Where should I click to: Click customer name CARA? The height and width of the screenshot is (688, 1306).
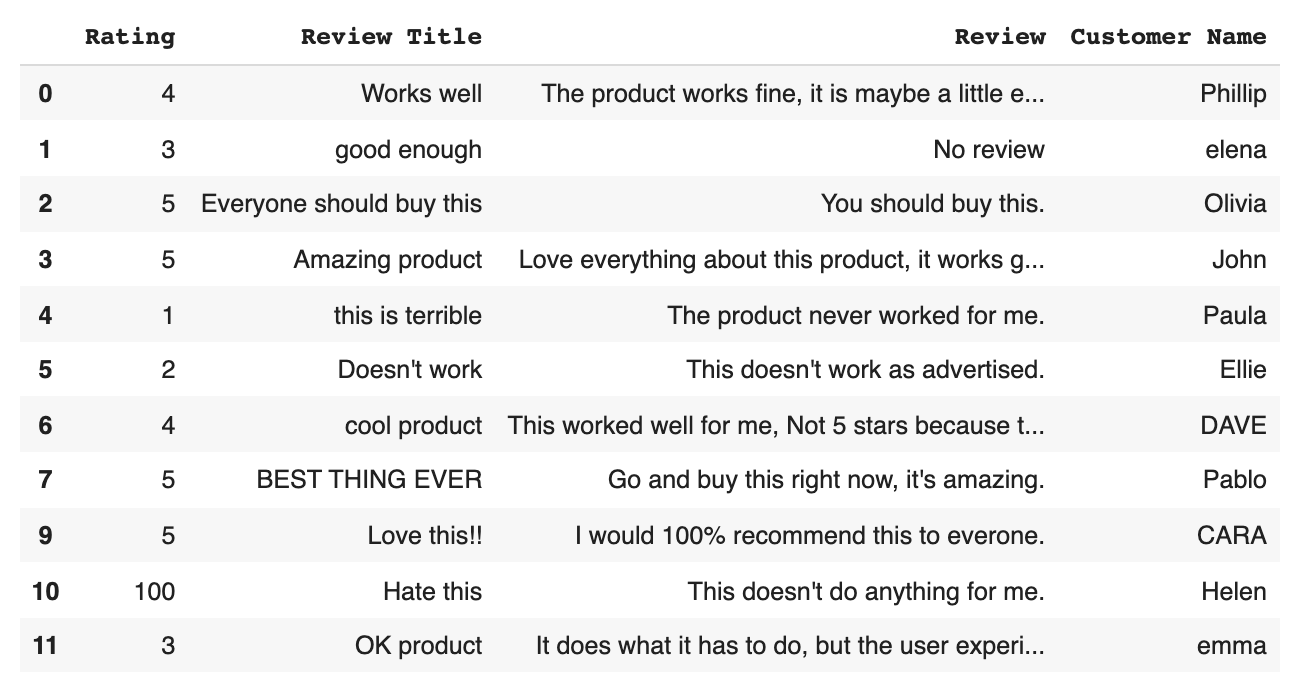click(1231, 536)
